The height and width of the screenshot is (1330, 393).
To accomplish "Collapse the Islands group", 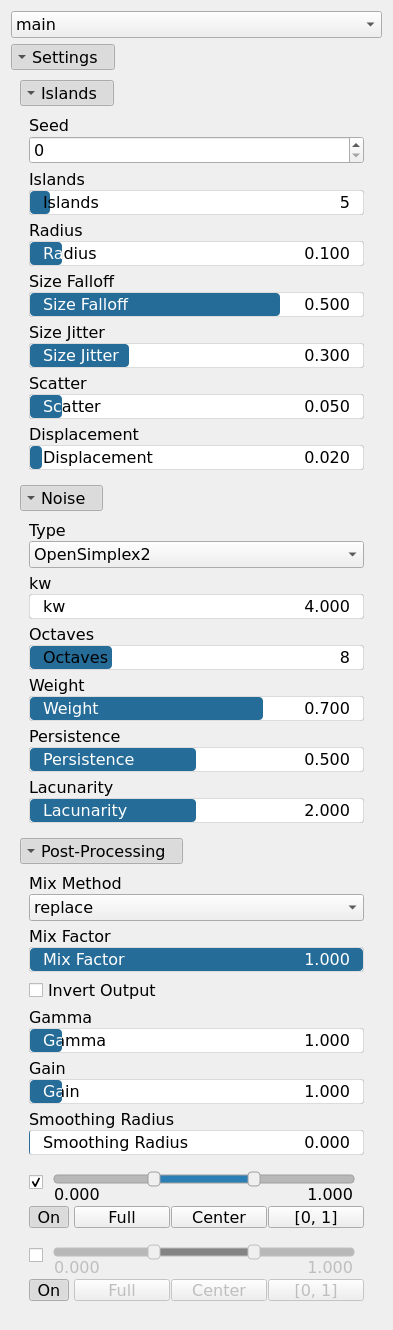I will coord(67,93).
